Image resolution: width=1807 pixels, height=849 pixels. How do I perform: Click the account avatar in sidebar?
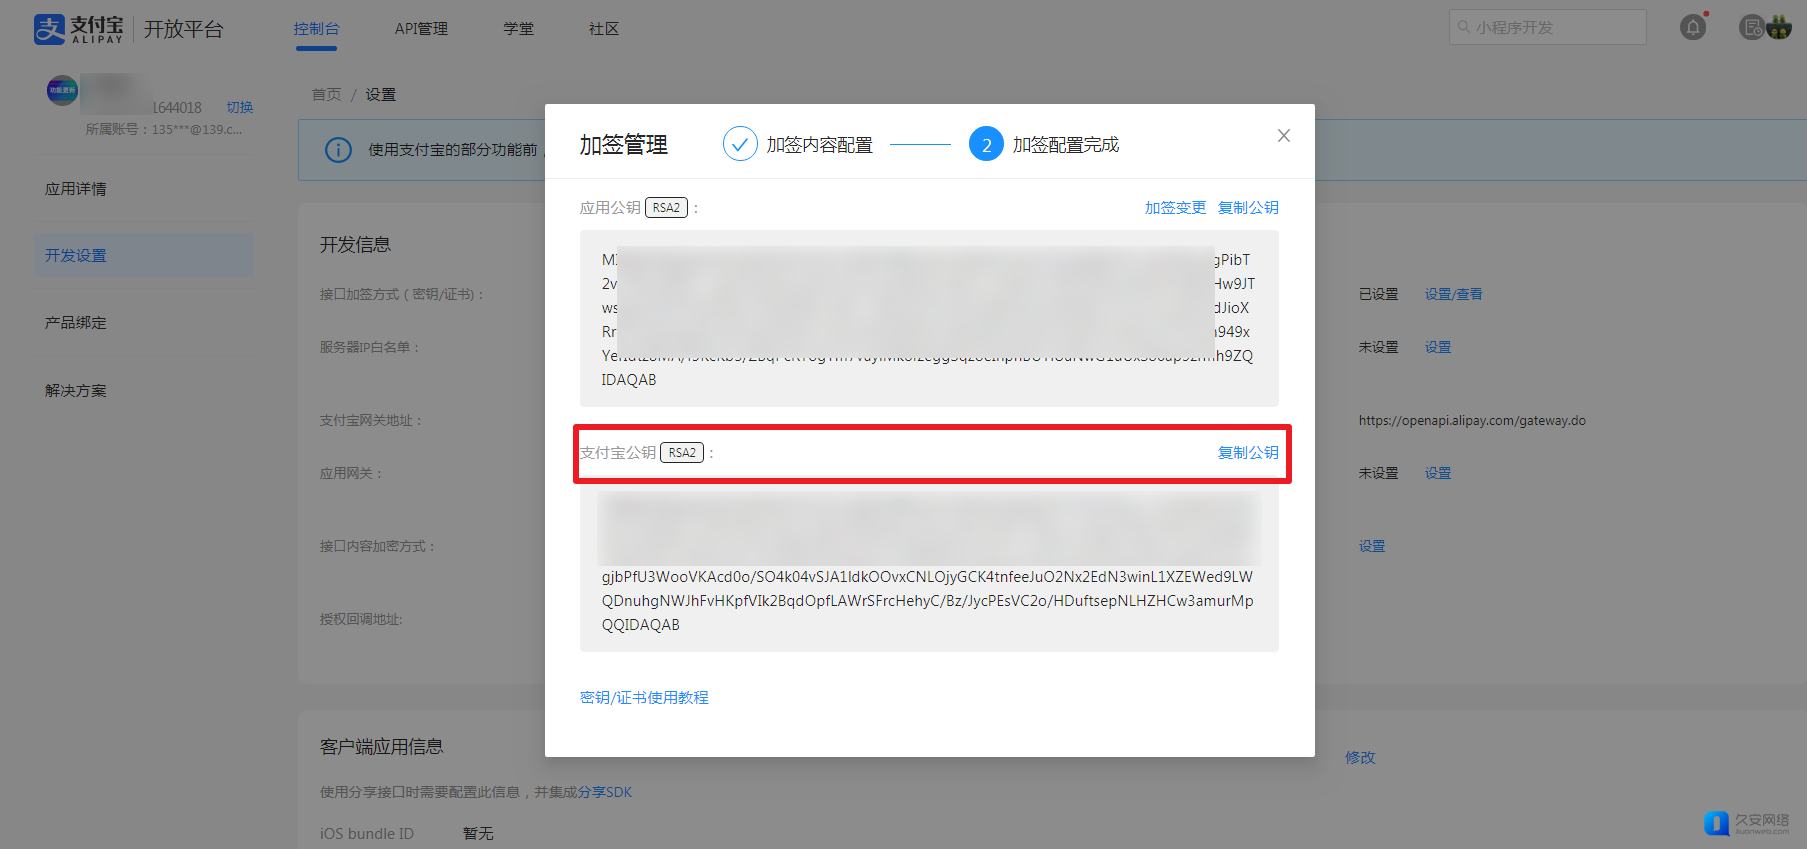pos(62,91)
